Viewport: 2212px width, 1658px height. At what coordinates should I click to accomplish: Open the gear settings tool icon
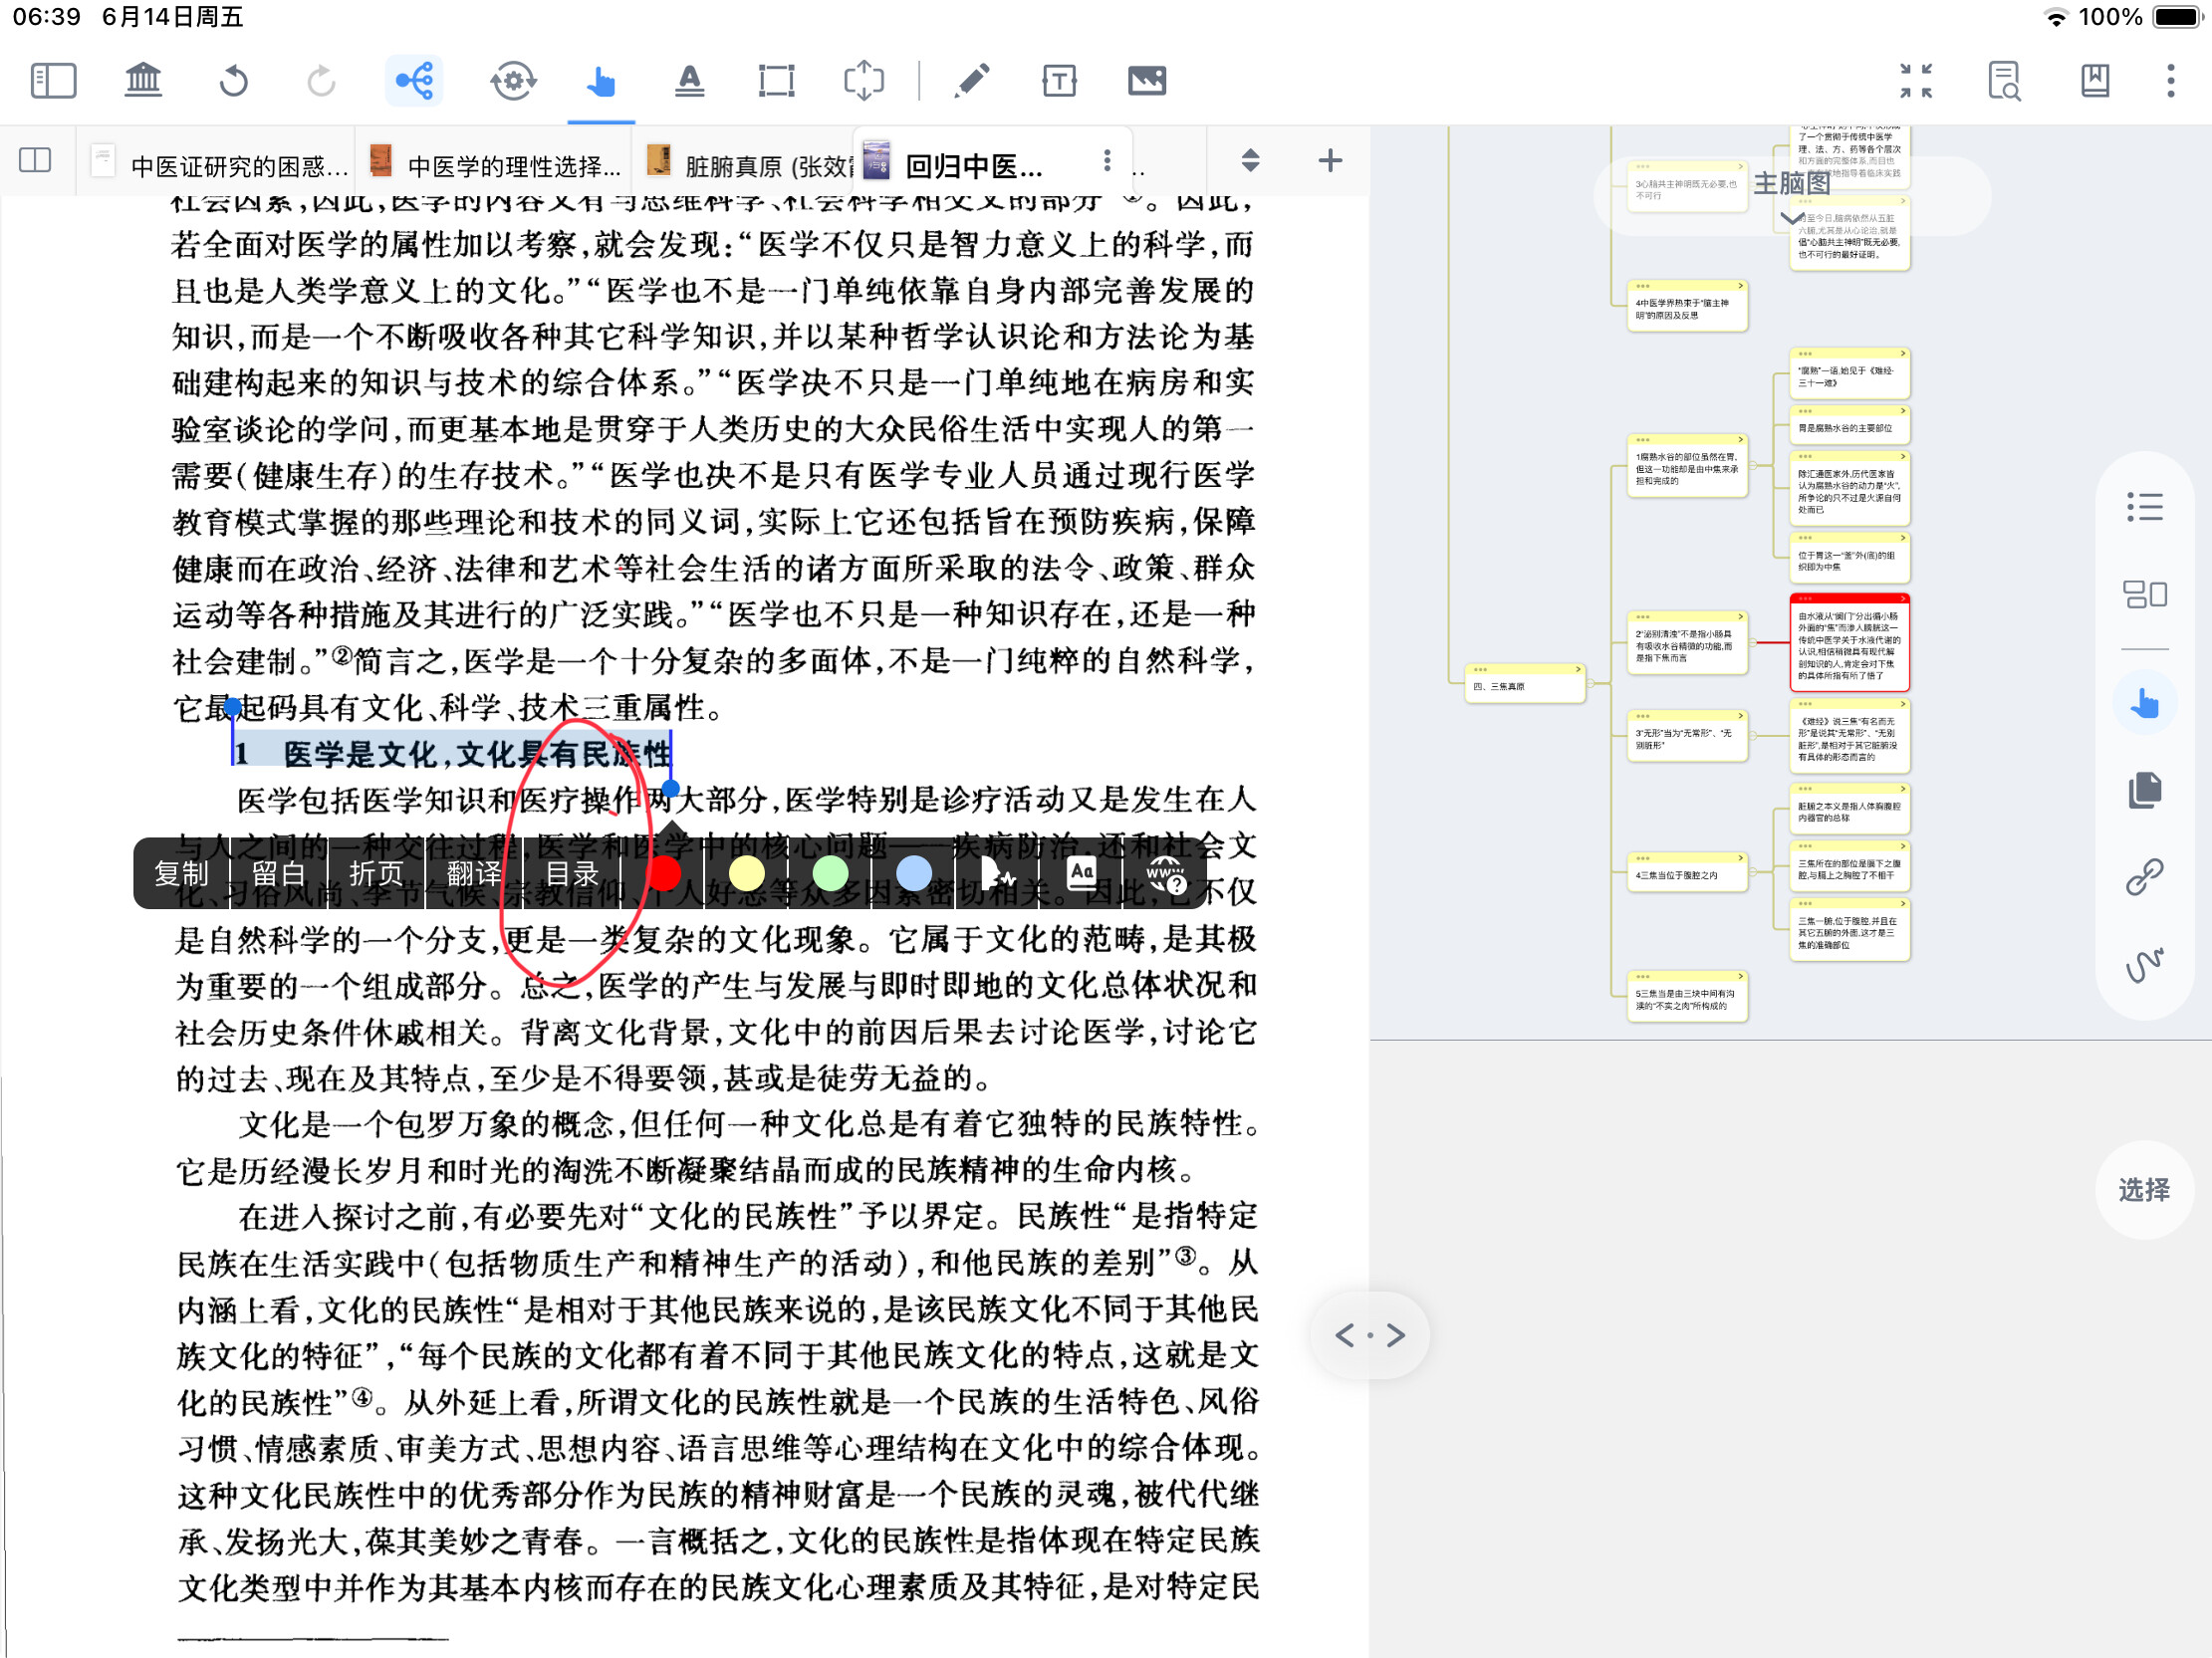(x=513, y=80)
